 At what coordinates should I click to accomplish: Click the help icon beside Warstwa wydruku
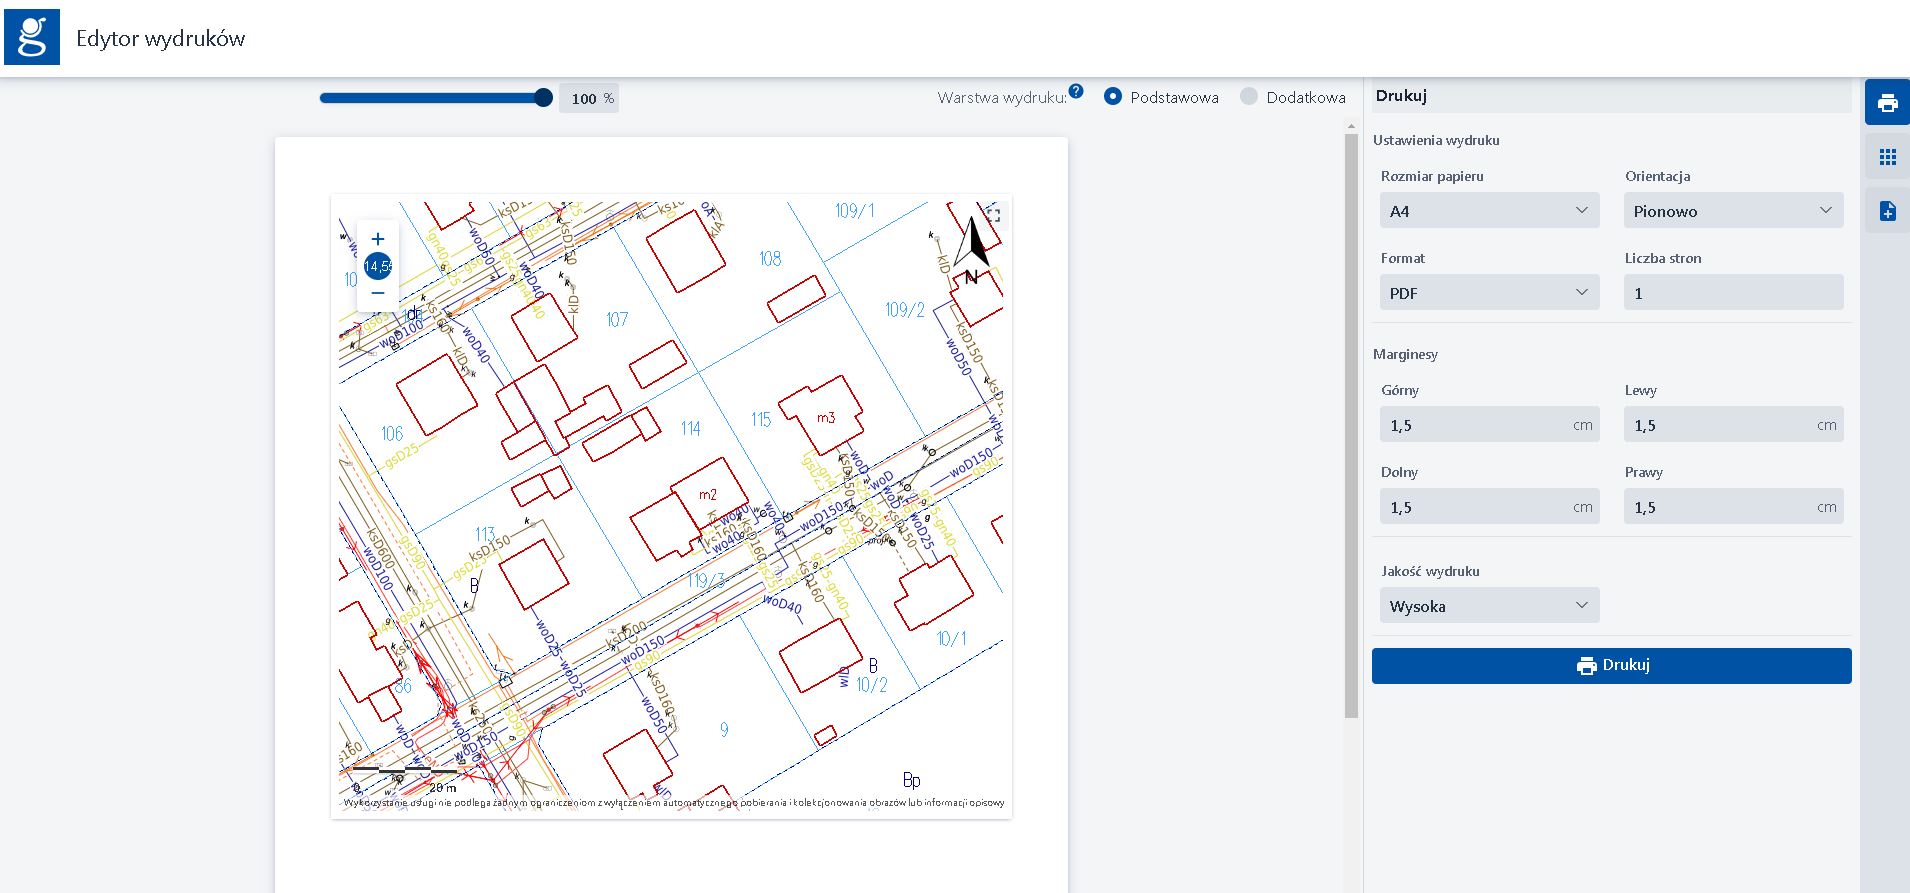pyautogui.click(x=1075, y=92)
